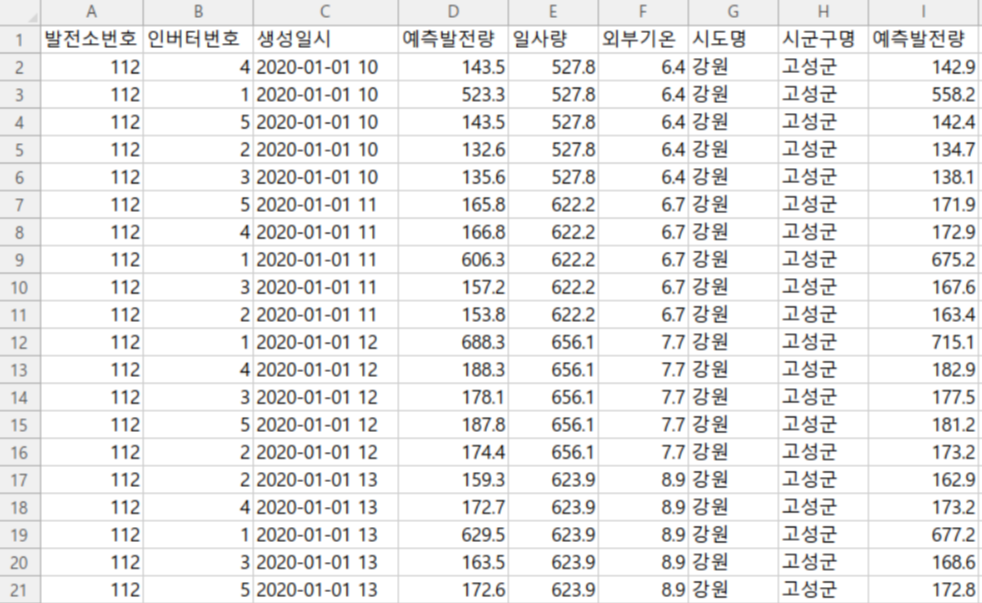Select cell with value 523.3
This screenshot has height=603, width=982.
click(x=453, y=95)
